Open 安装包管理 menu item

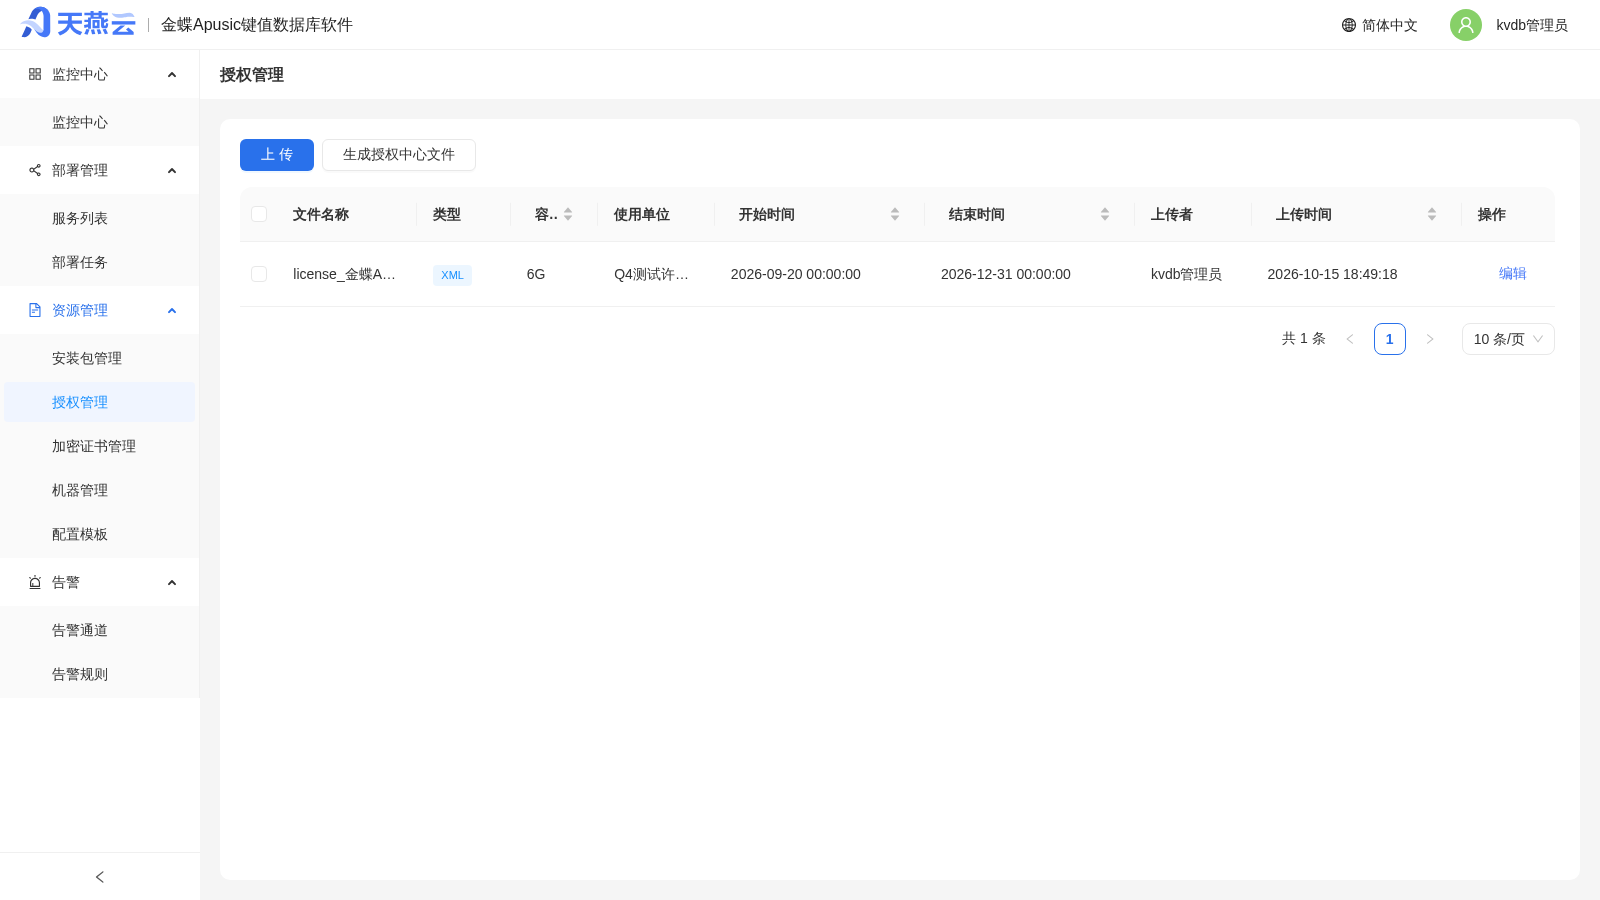tap(100, 358)
